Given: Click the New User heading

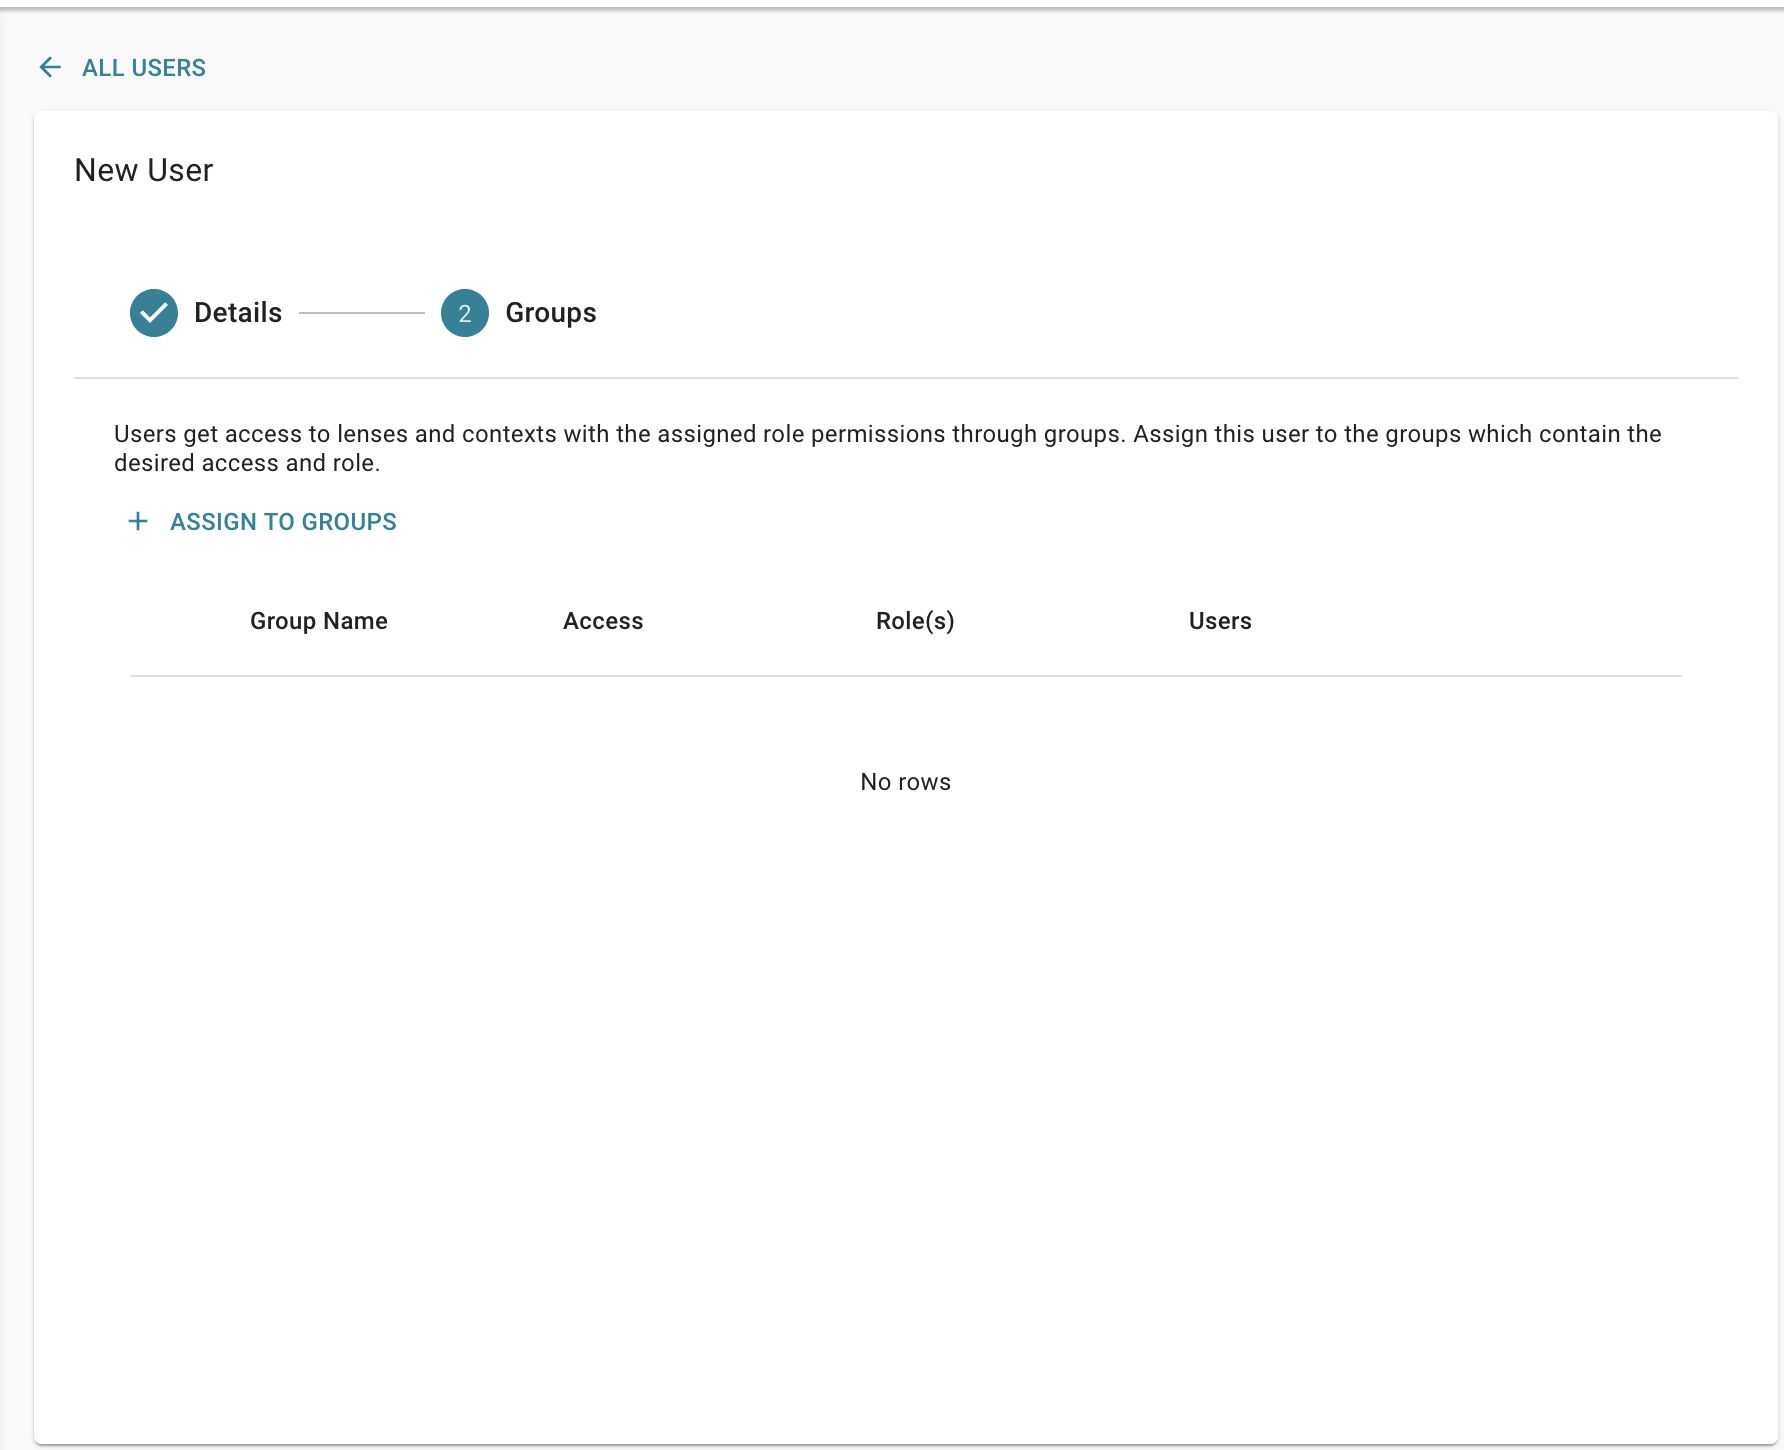Looking at the screenshot, I should [144, 170].
